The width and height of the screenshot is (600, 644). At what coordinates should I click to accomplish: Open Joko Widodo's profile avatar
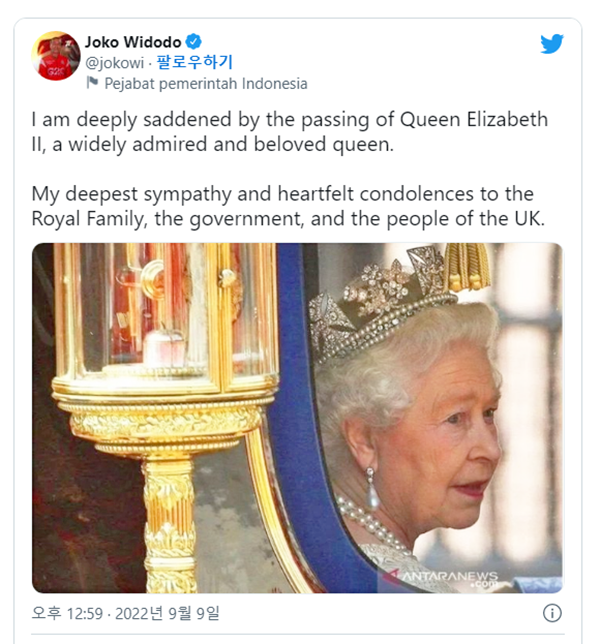(55, 55)
